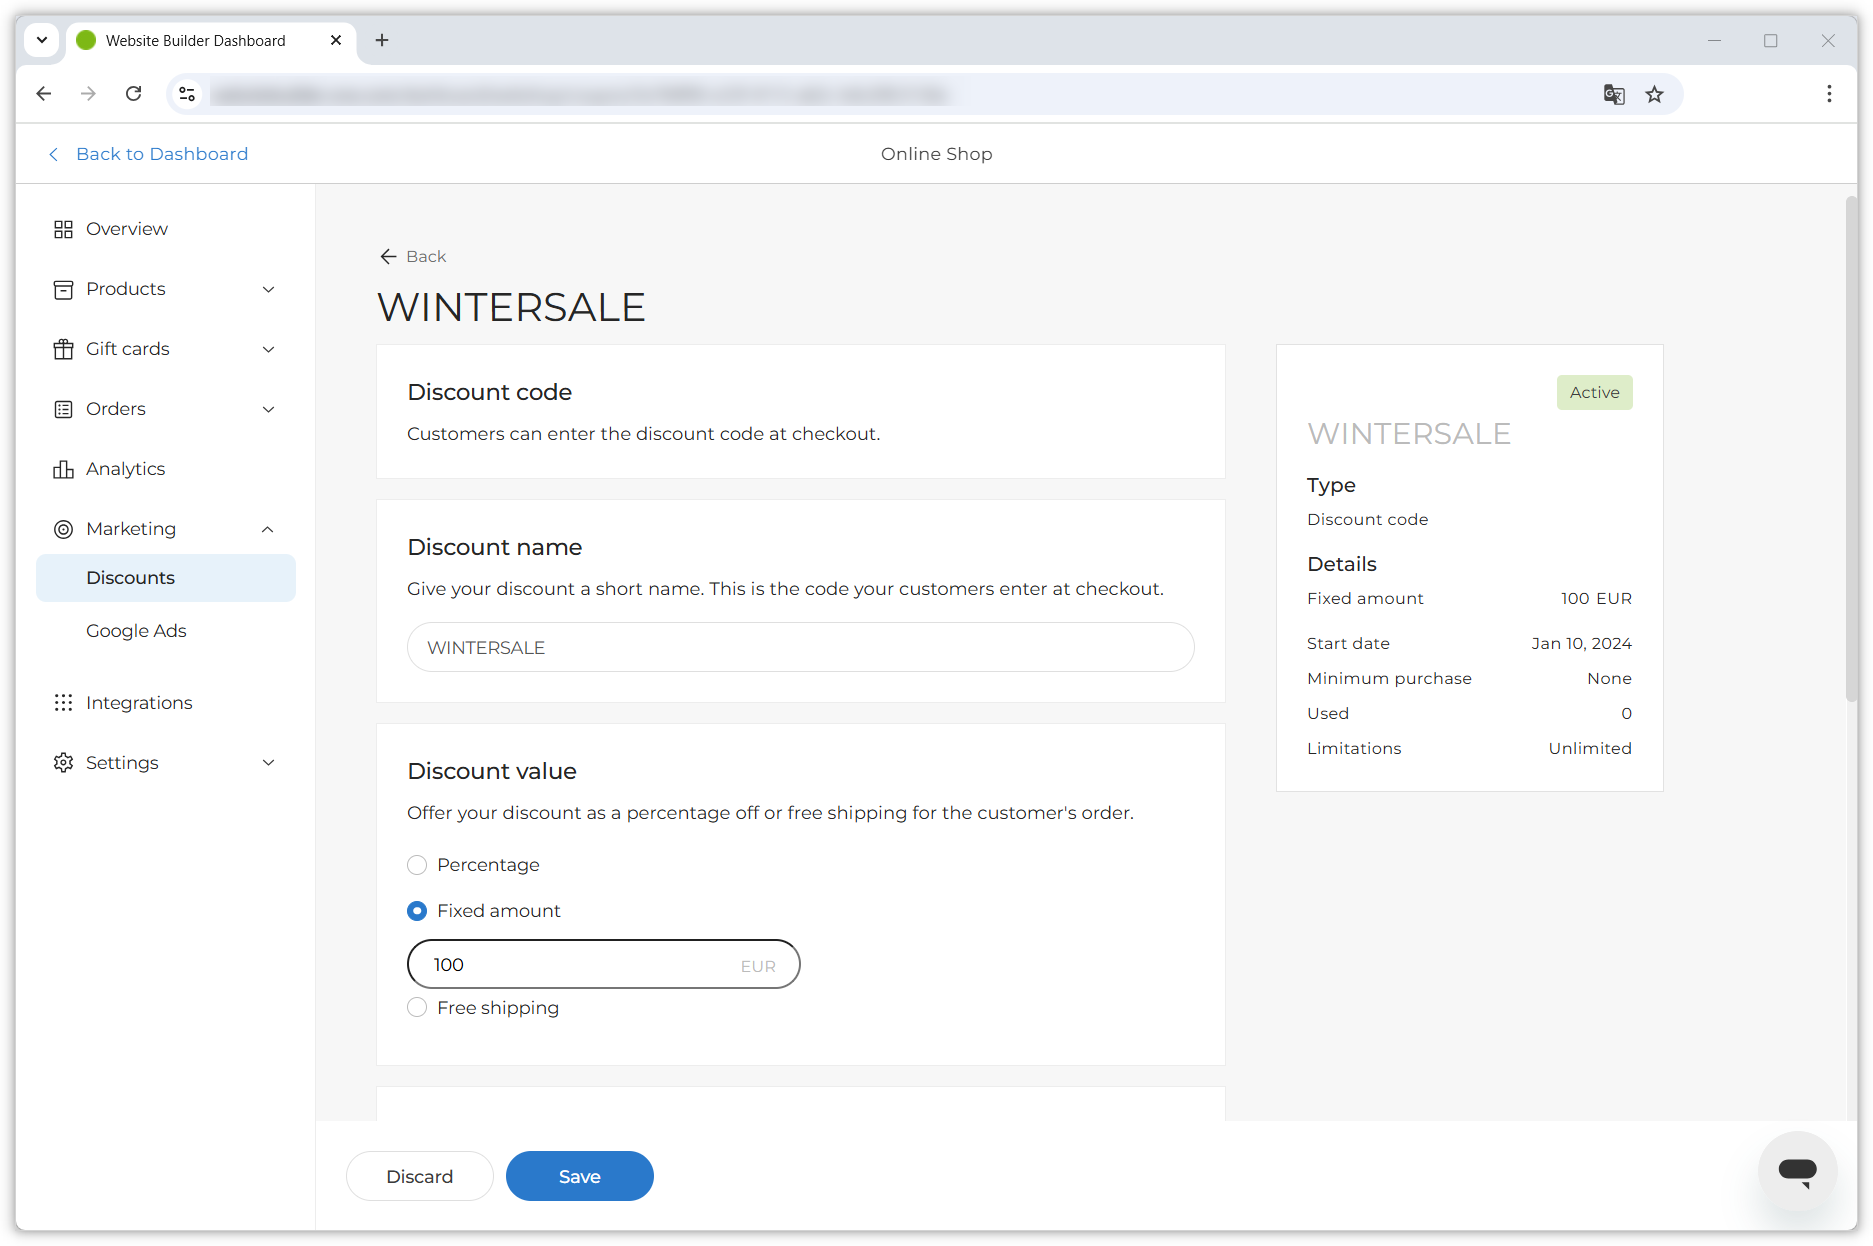Screen dimensions: 1873x1246
Task: Click the blue Save button
Action: (x=579, y=1176)
